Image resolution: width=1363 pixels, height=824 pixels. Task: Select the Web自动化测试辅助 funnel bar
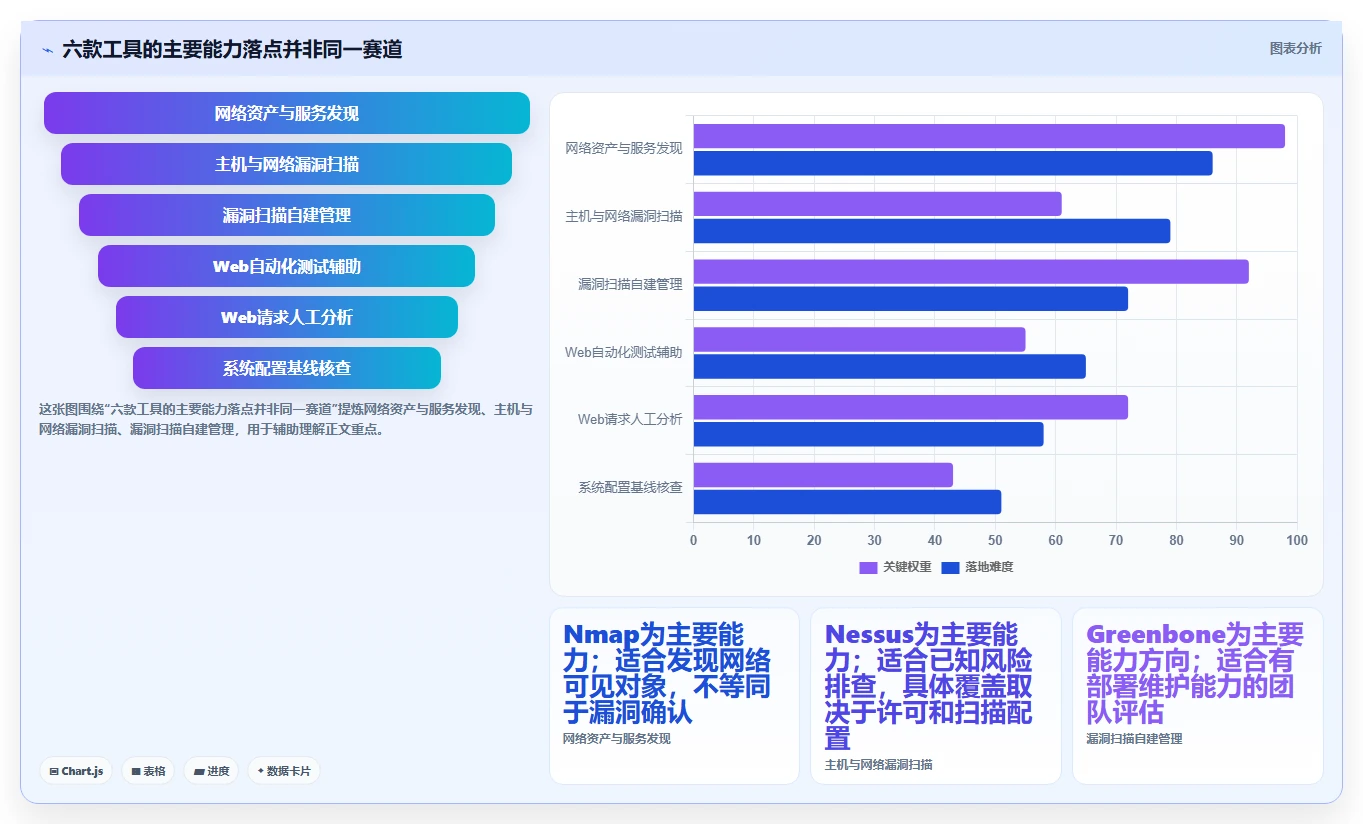287,266
